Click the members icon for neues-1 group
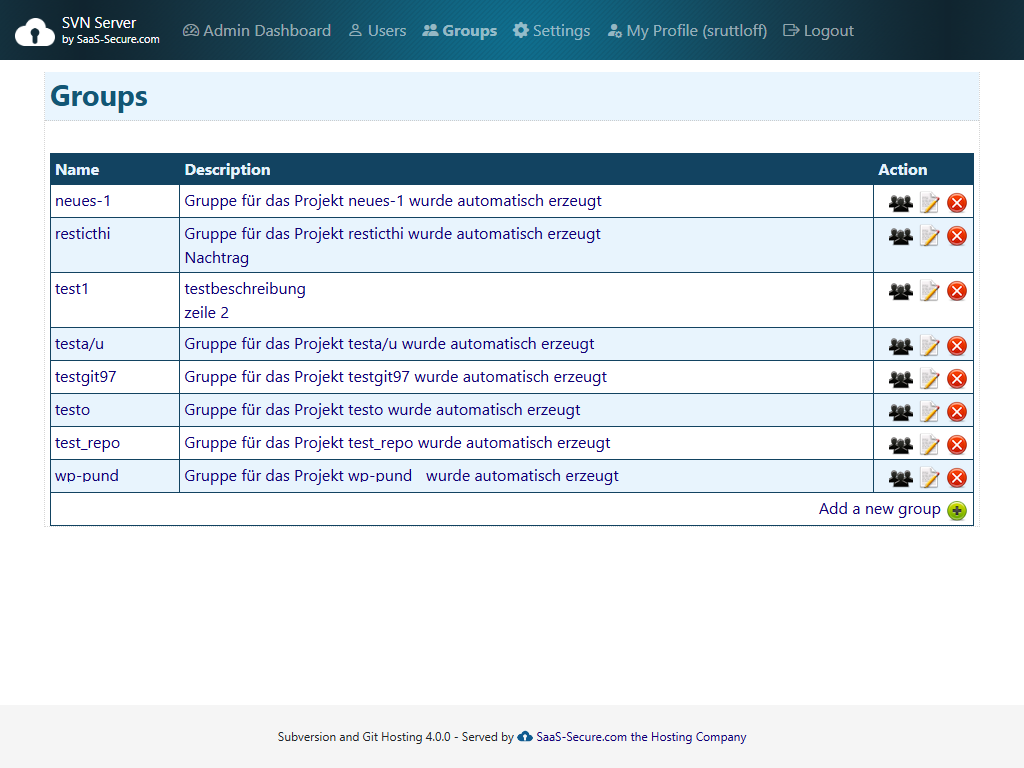Viewport: 1024px width, 768px height. (x=900, y=203)
